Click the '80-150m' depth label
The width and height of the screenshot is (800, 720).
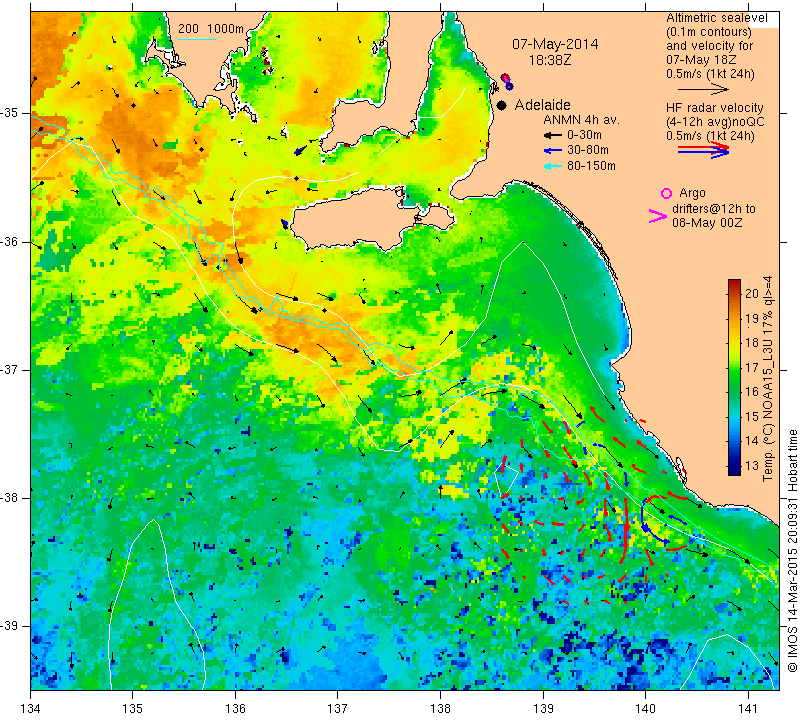pos(591,166)
